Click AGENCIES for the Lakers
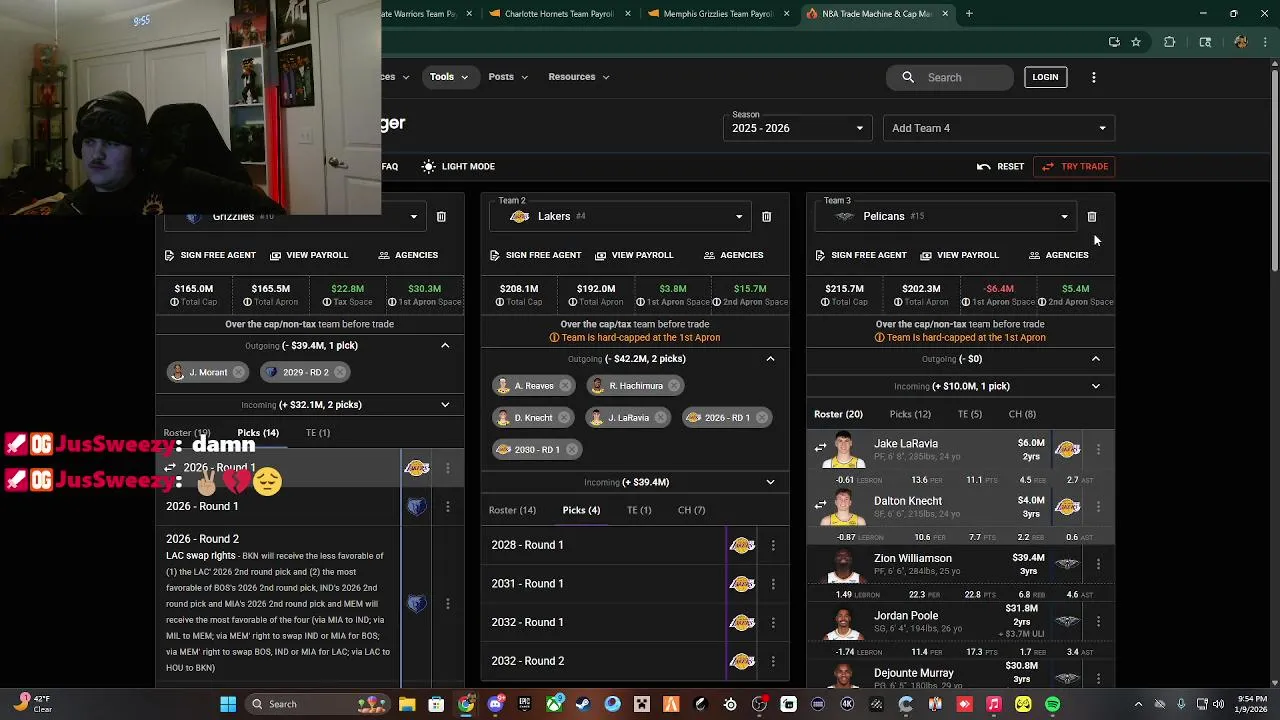The height and width of the screenshot is (720, 1280). (x=733, y=255)
